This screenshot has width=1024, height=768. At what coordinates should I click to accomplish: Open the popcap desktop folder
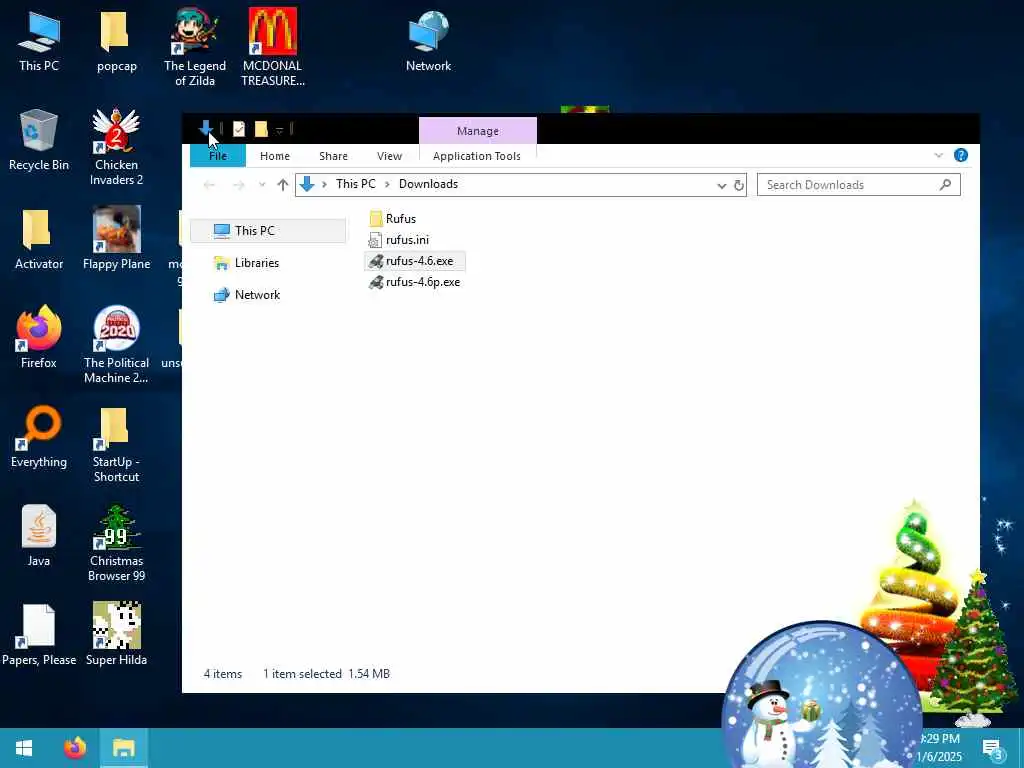[116, 40]
